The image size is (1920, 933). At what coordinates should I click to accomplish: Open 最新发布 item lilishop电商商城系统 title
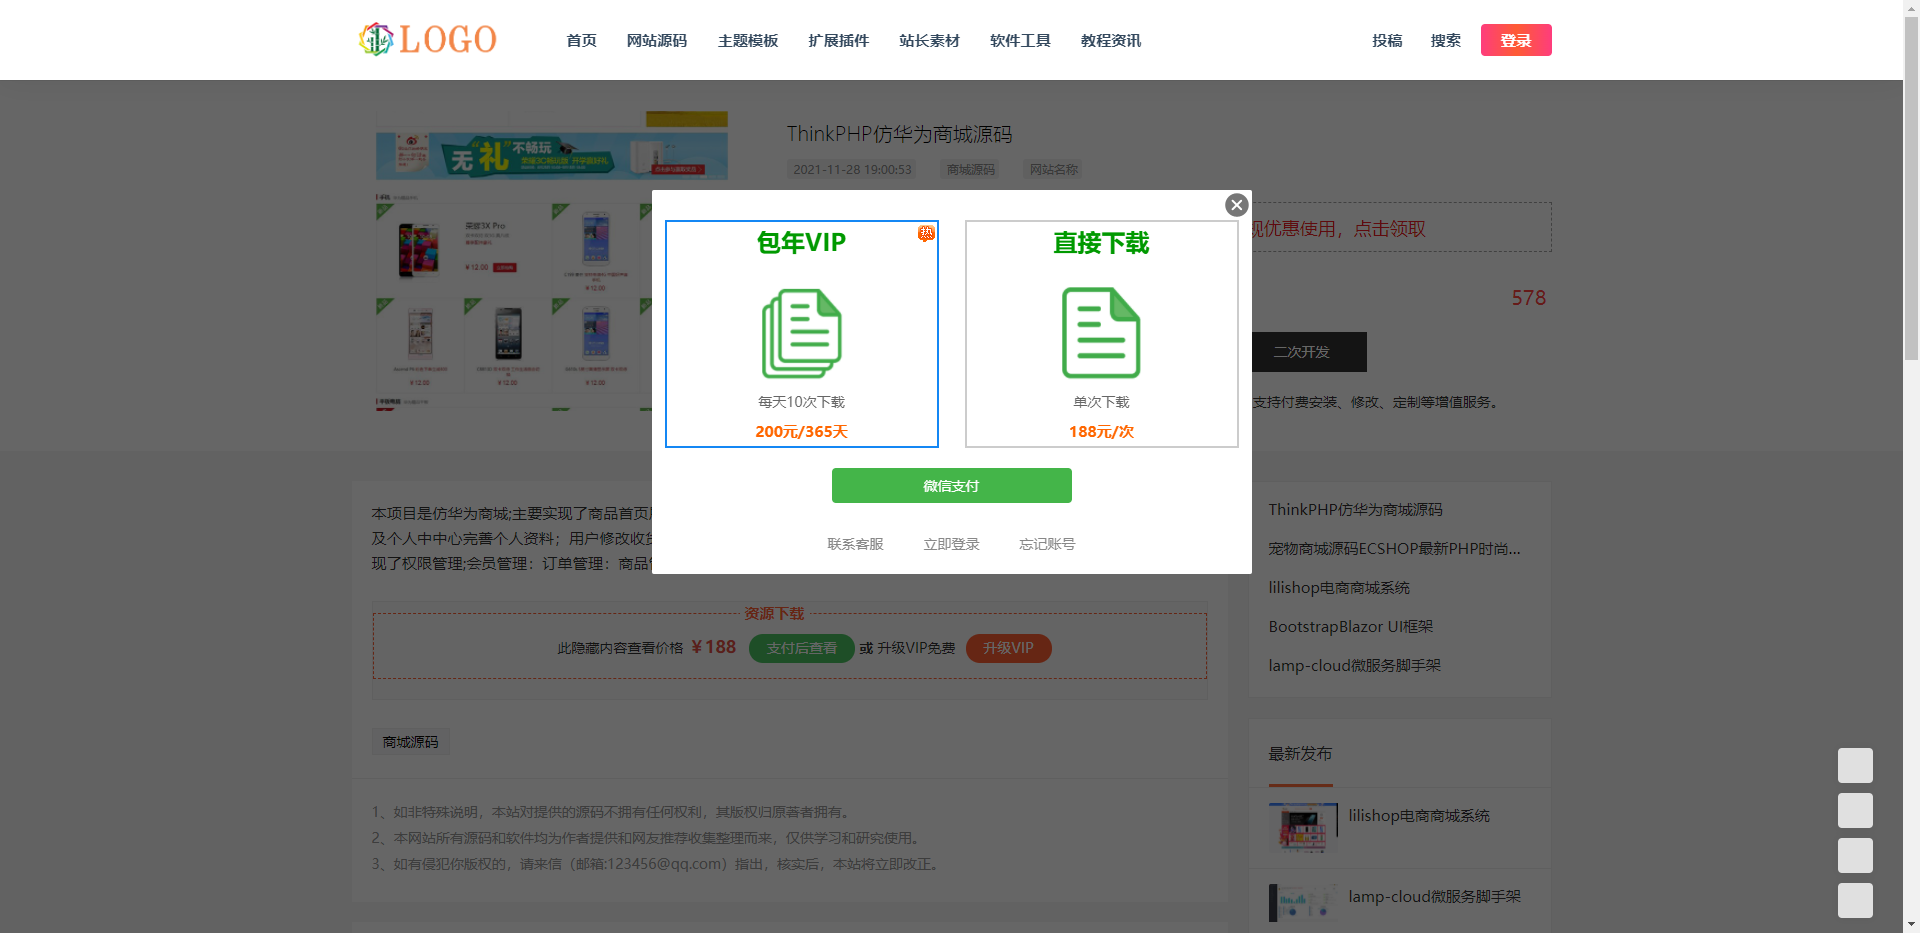coord(1419,816)
